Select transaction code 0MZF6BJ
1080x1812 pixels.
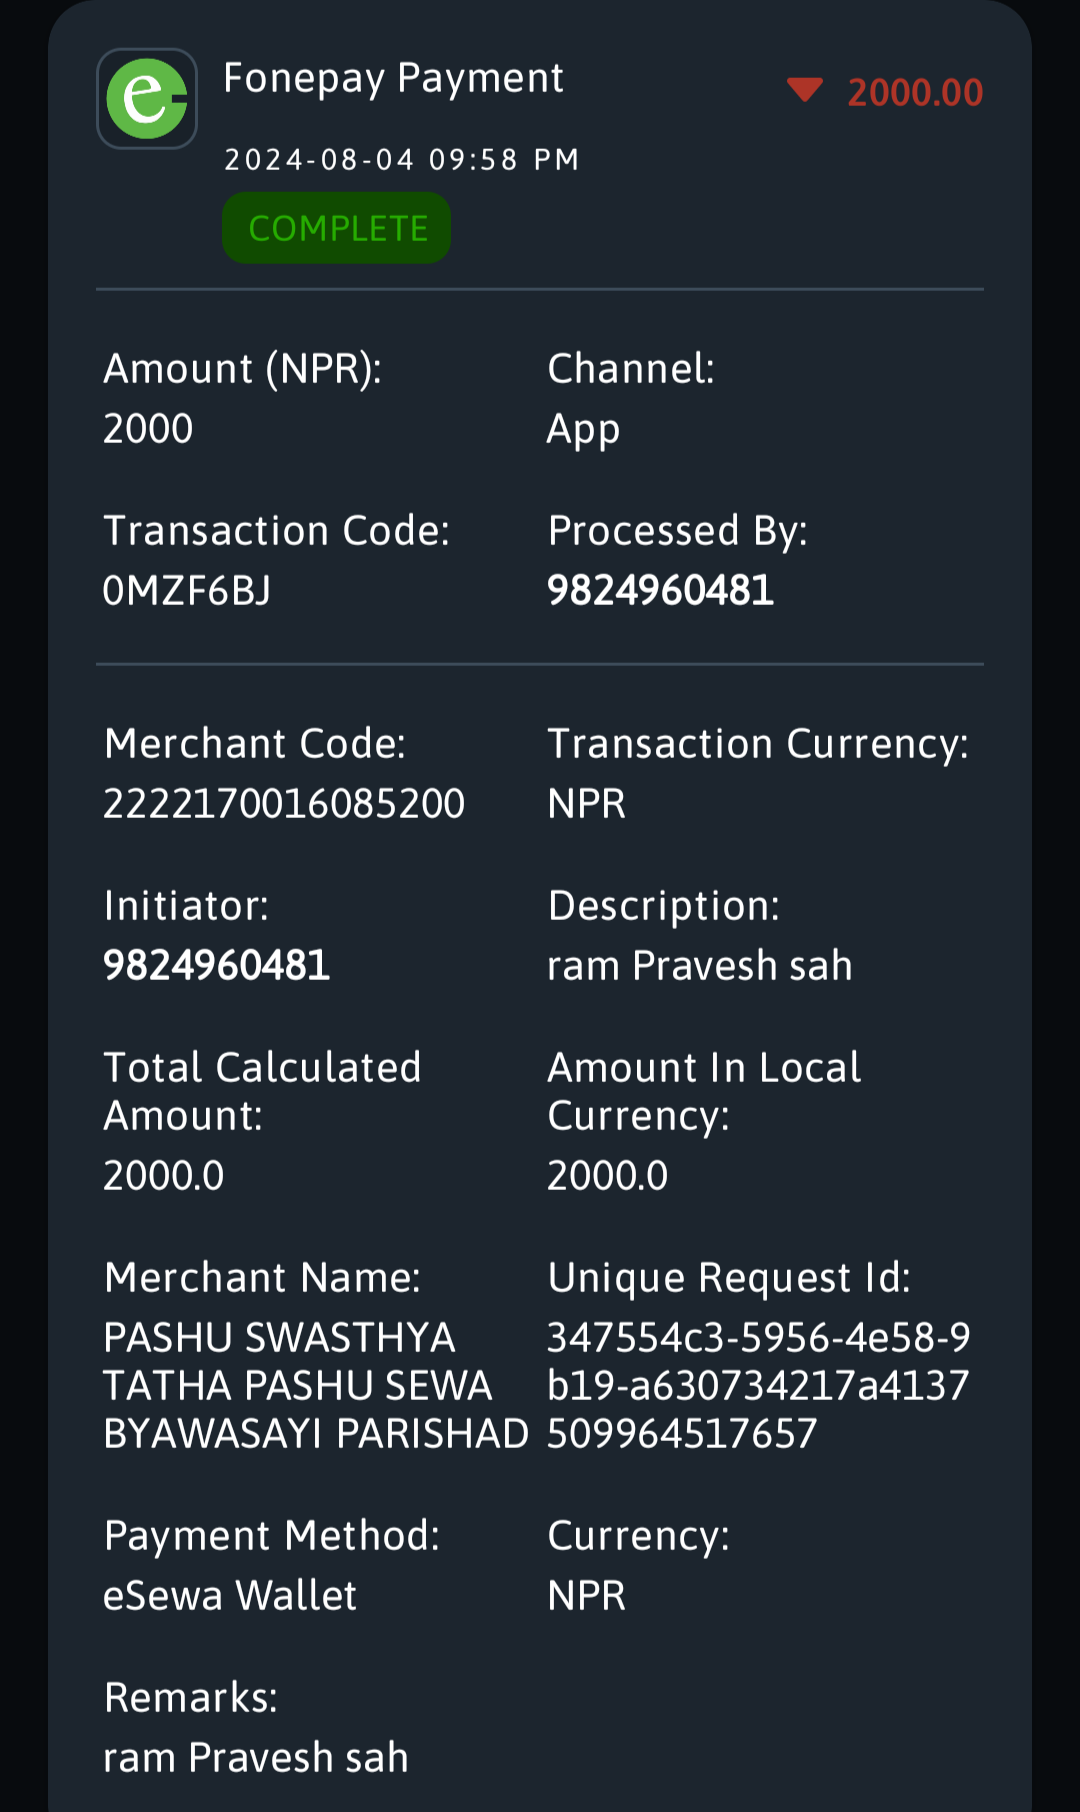click(x=187, y=591)
